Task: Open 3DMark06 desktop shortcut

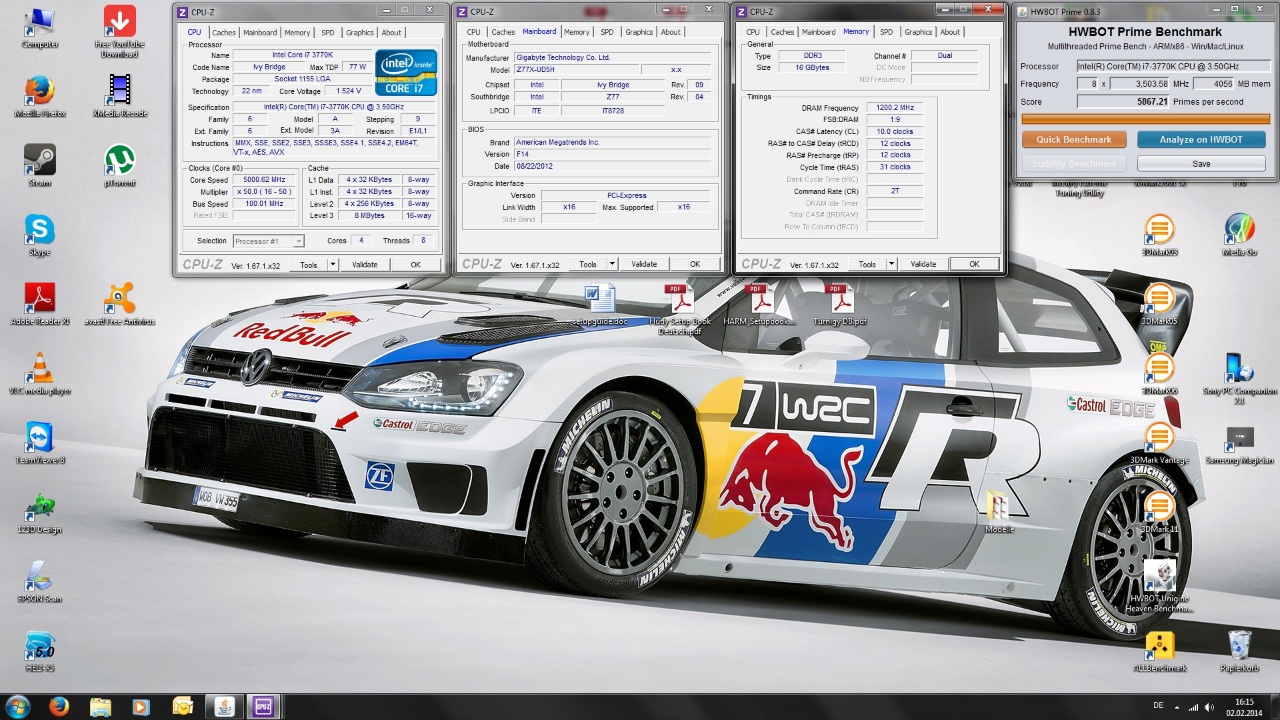Action: click(1159, 373)
